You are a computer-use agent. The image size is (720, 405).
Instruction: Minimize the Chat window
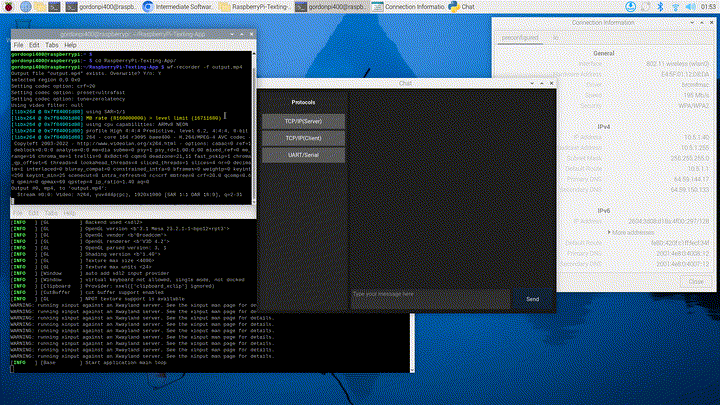pos(532,84)
